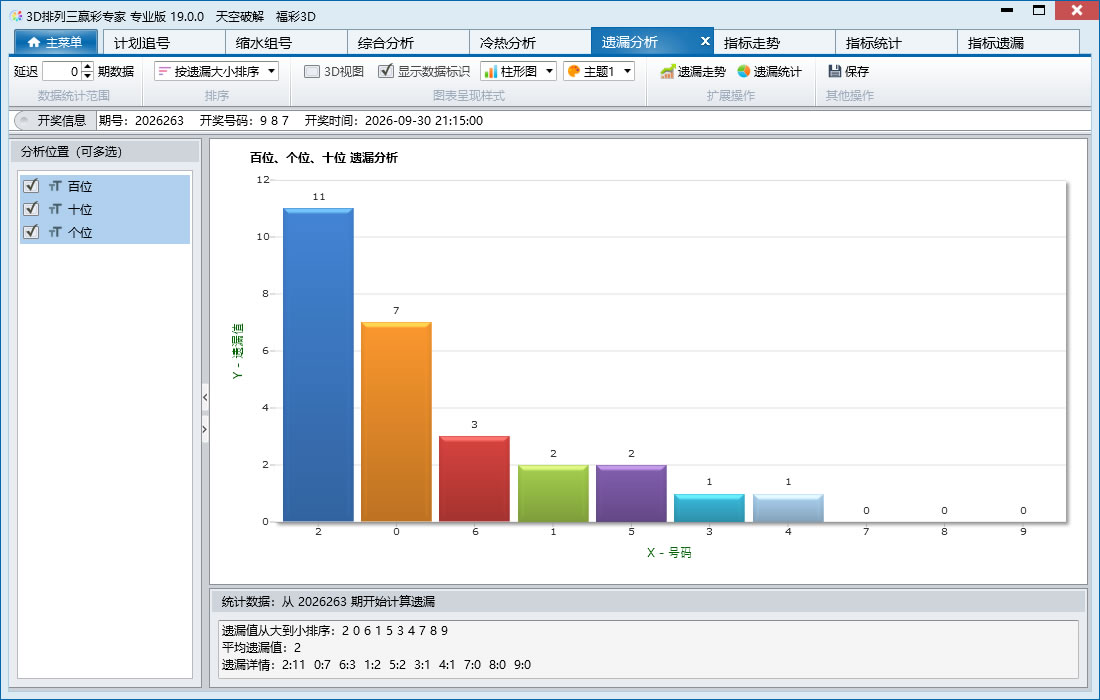Uncheck the 百位 position checkbox
Image resolution: width=1100 pixels, height=700 pixels.
coord(31,186)
